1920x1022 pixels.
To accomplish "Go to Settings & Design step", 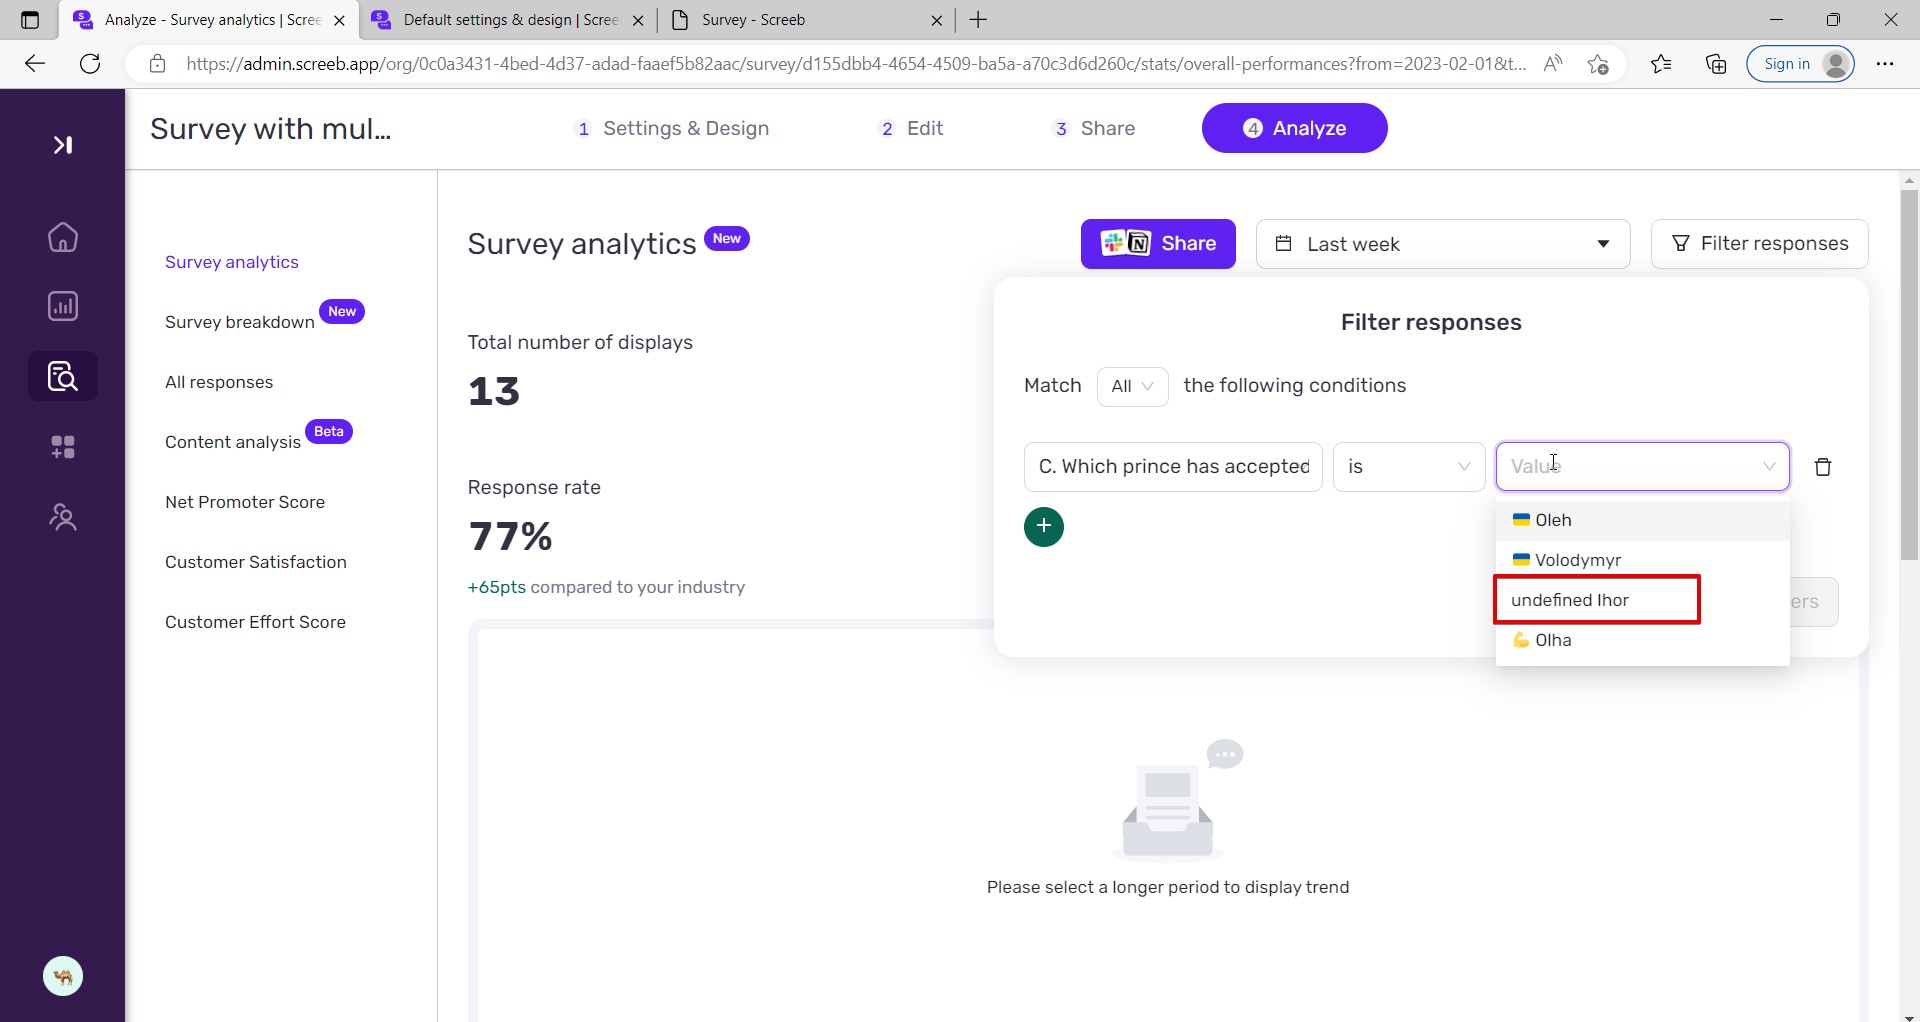I will coord(673,128).
